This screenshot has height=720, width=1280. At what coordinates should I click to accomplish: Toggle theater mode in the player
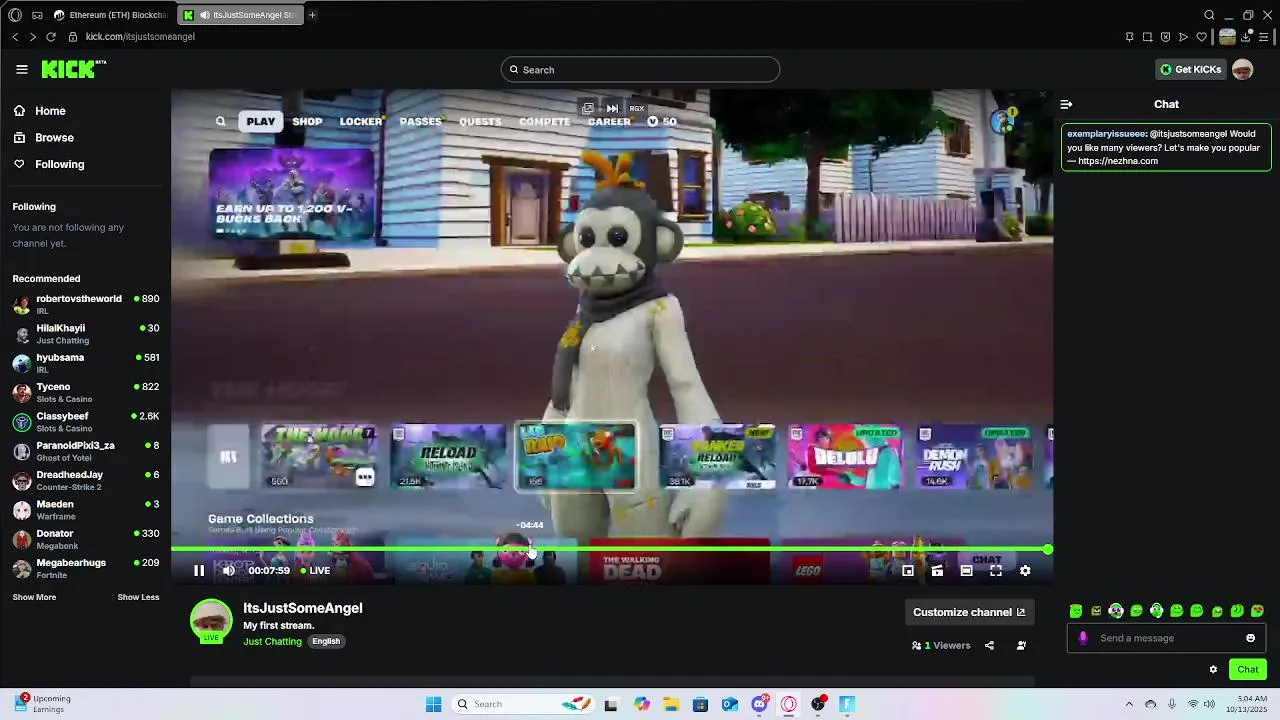966,570
